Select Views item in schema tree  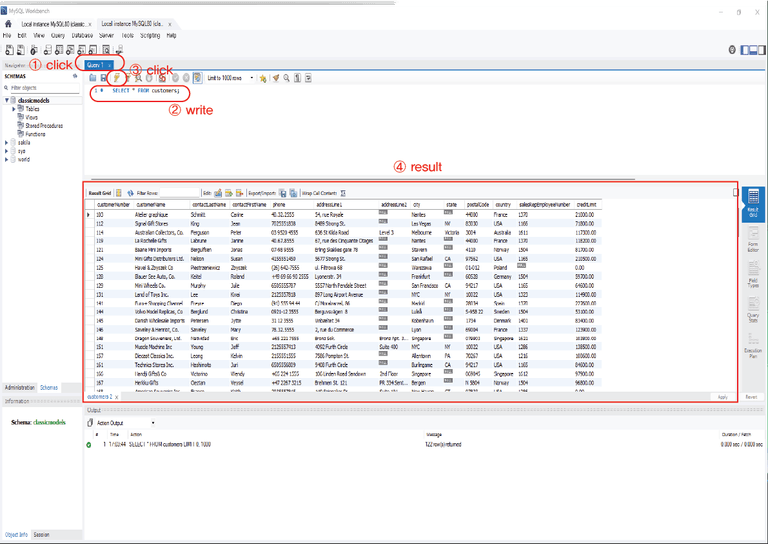[x=31, y=117]
